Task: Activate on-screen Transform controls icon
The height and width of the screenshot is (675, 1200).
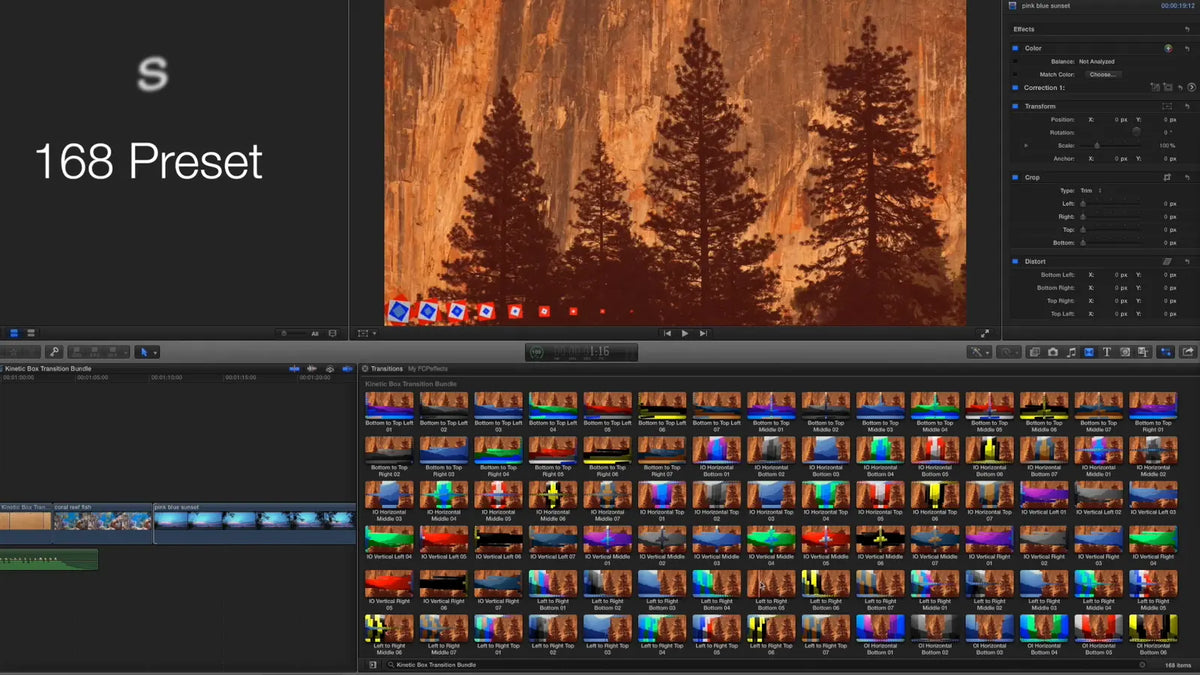Action: (x=1167, y=106)
